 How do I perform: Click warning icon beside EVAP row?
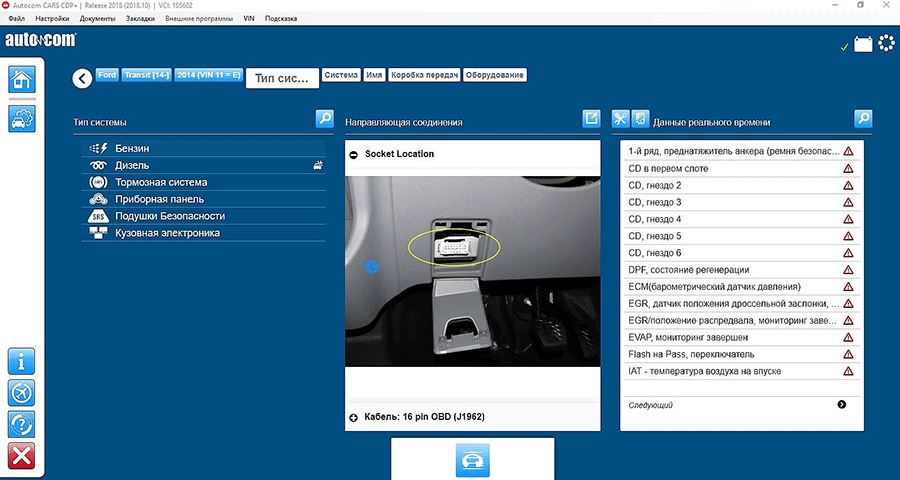(x=848, y=338)
